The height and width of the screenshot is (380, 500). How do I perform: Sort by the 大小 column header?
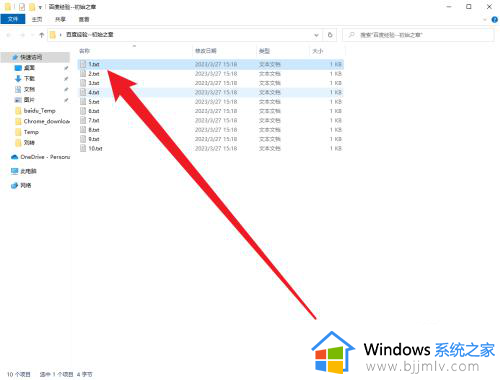tap(318, 51)
